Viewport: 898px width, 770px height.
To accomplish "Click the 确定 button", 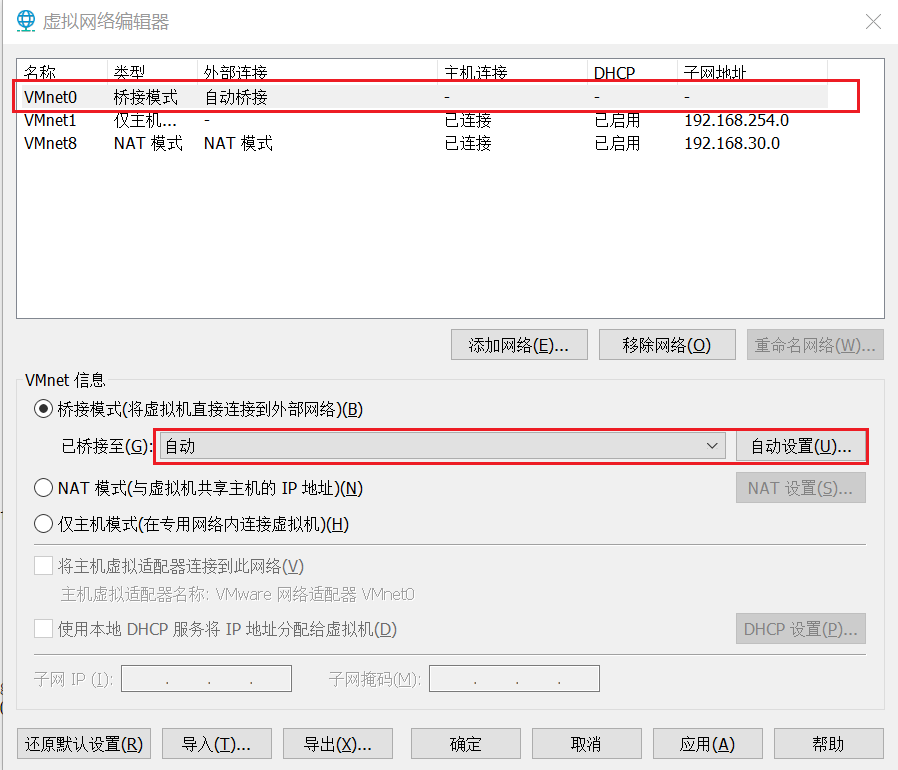I will point(466,744).
